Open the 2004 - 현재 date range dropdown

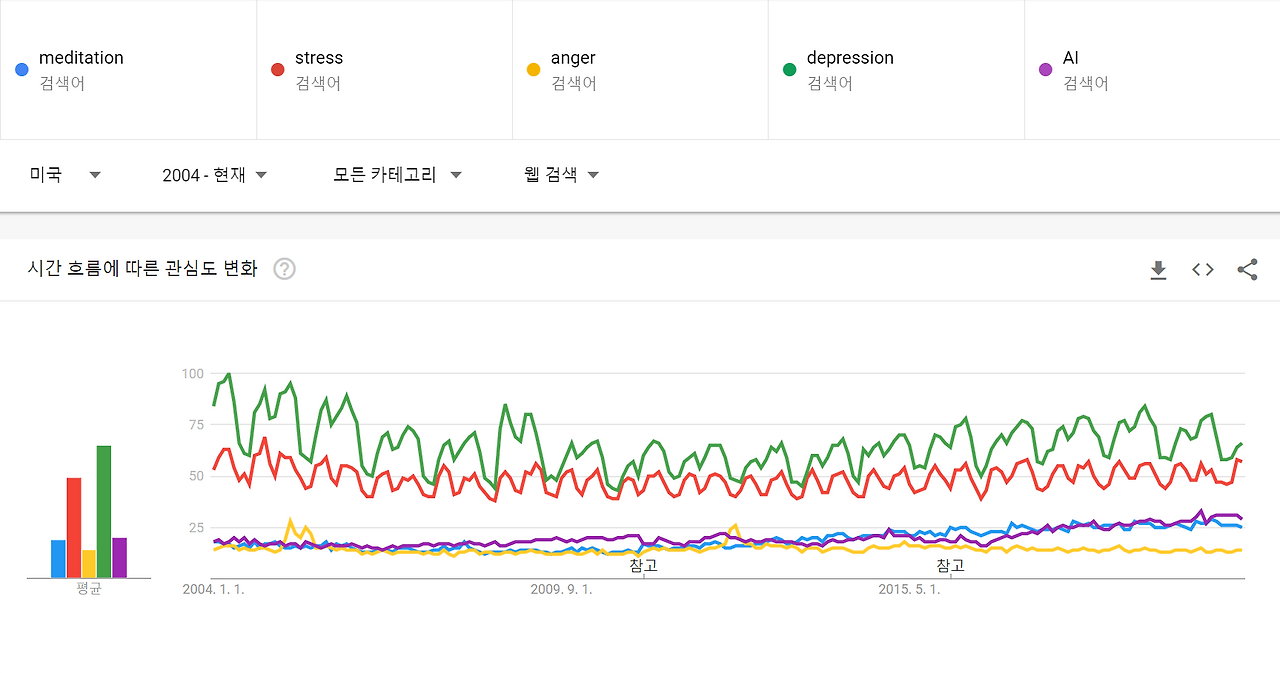tap(213, 174)
